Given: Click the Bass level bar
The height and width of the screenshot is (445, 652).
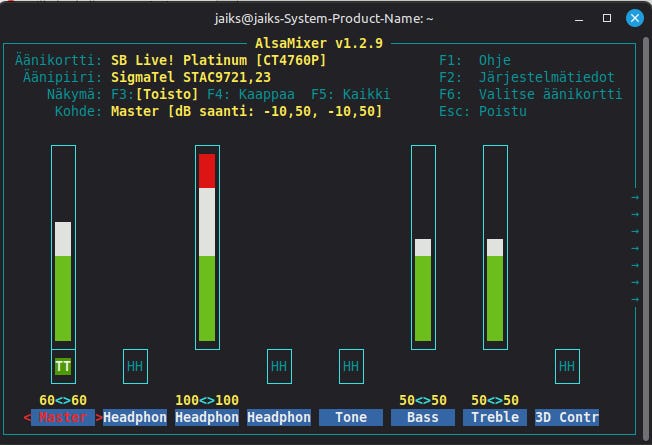Looking at the screenshot, I should coord(423,247).
